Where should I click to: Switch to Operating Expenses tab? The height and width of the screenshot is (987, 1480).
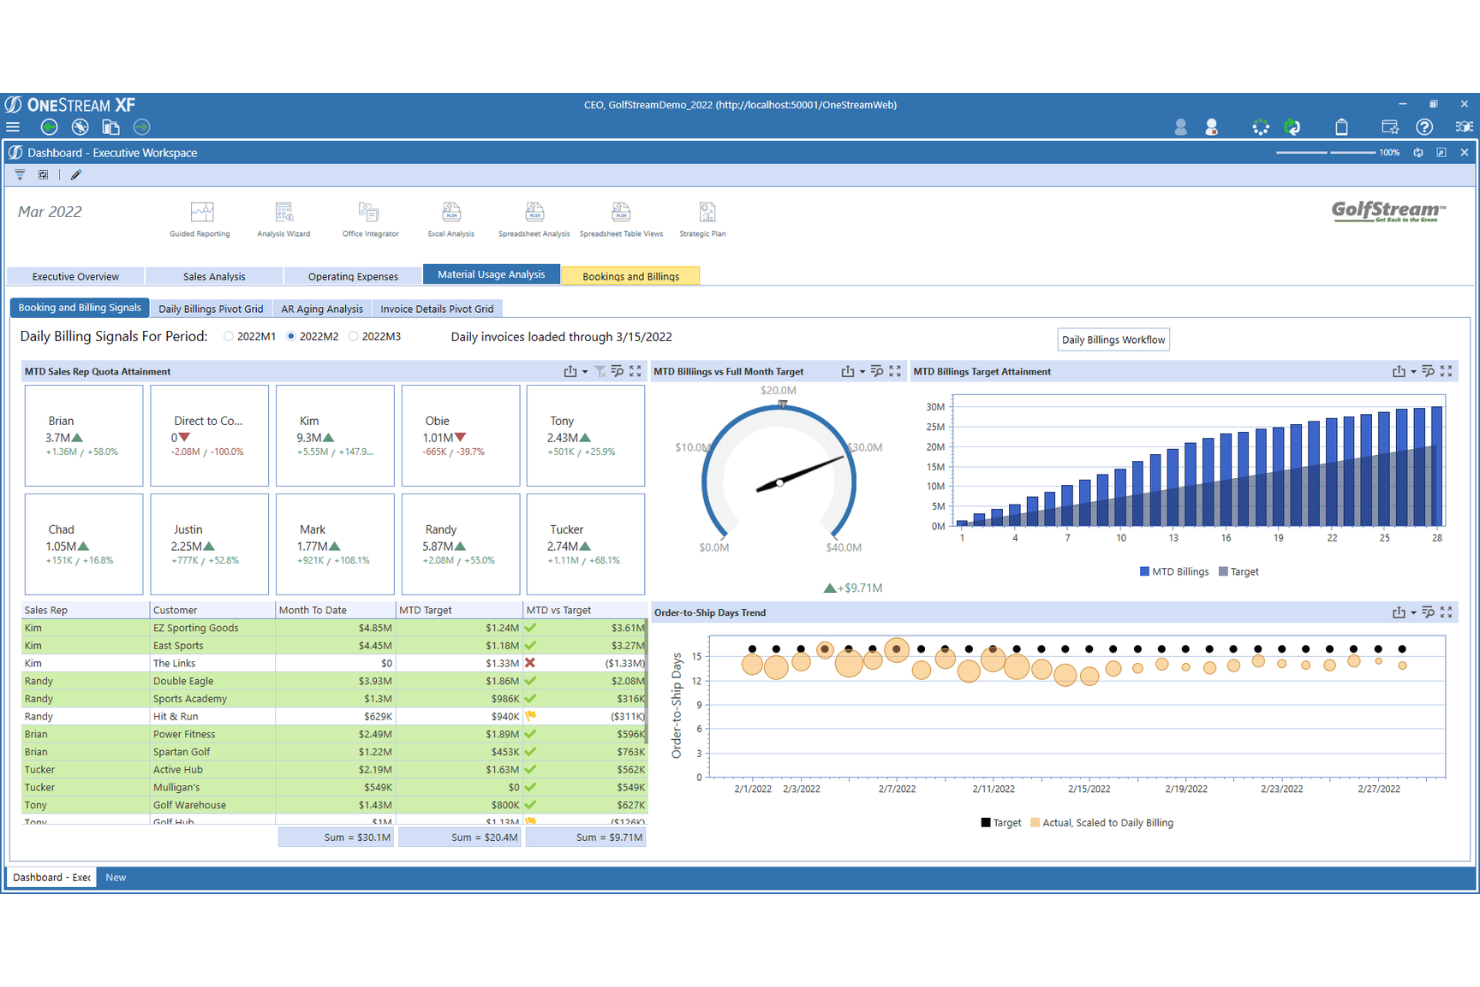(353, 276)
